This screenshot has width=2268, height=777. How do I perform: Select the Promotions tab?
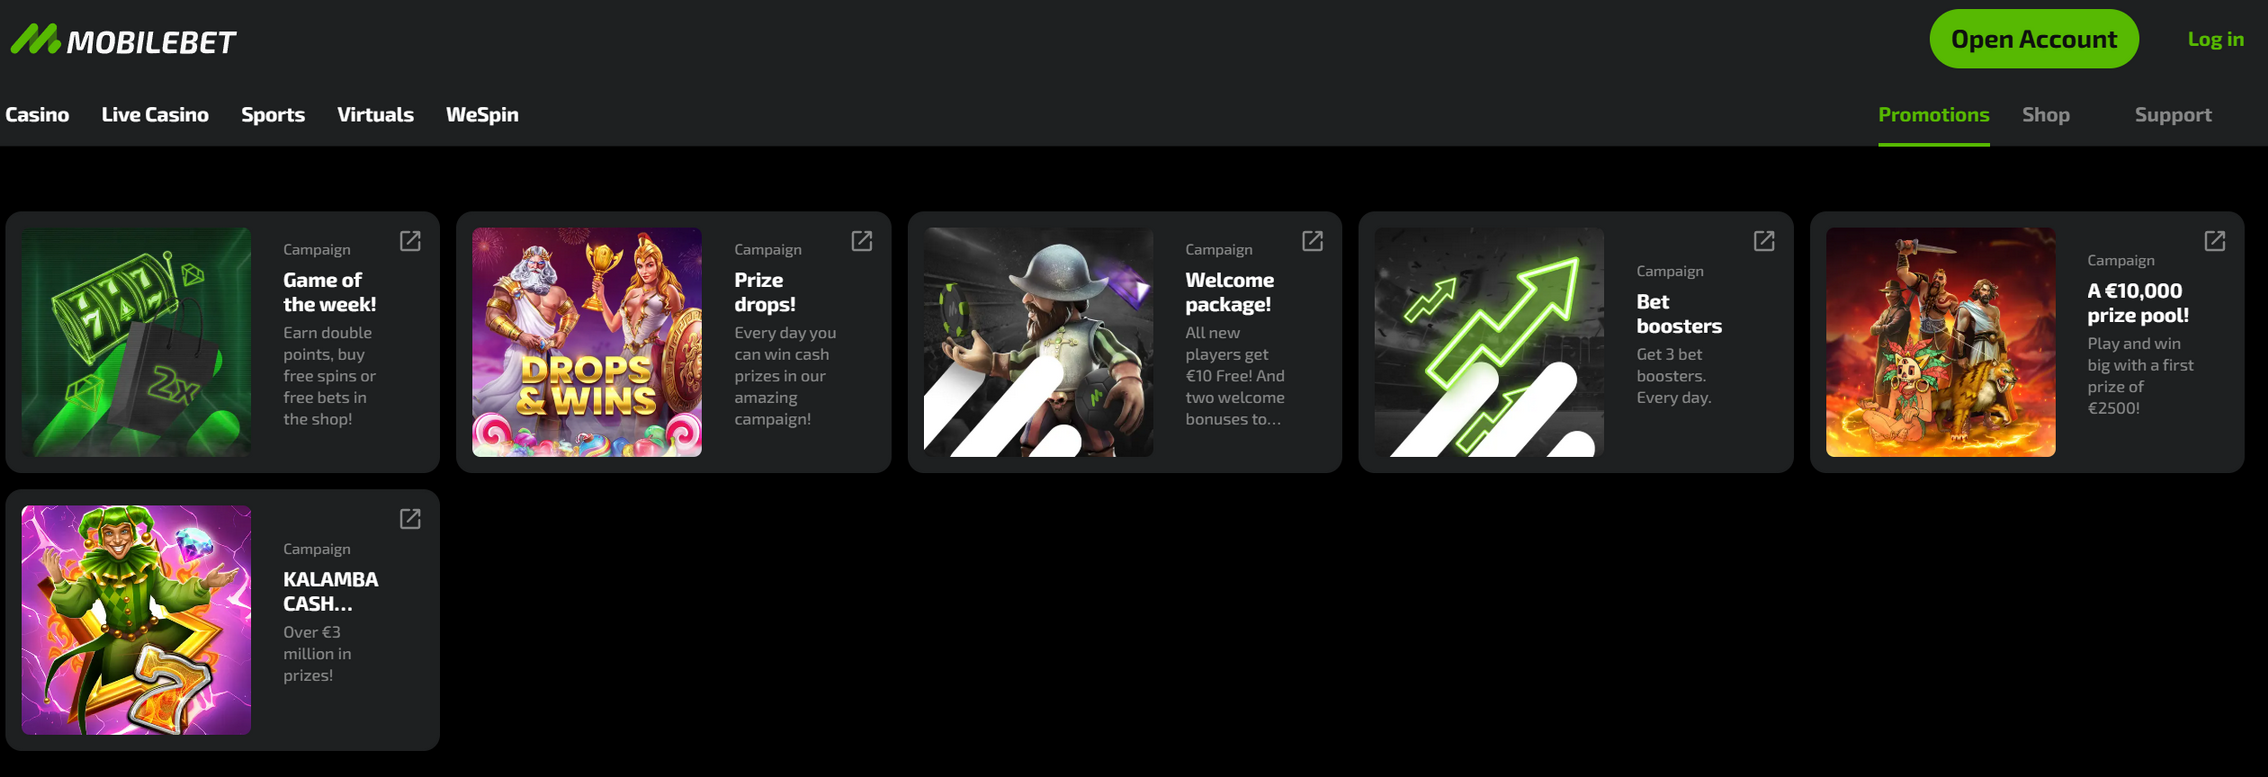coord(1934,114)
